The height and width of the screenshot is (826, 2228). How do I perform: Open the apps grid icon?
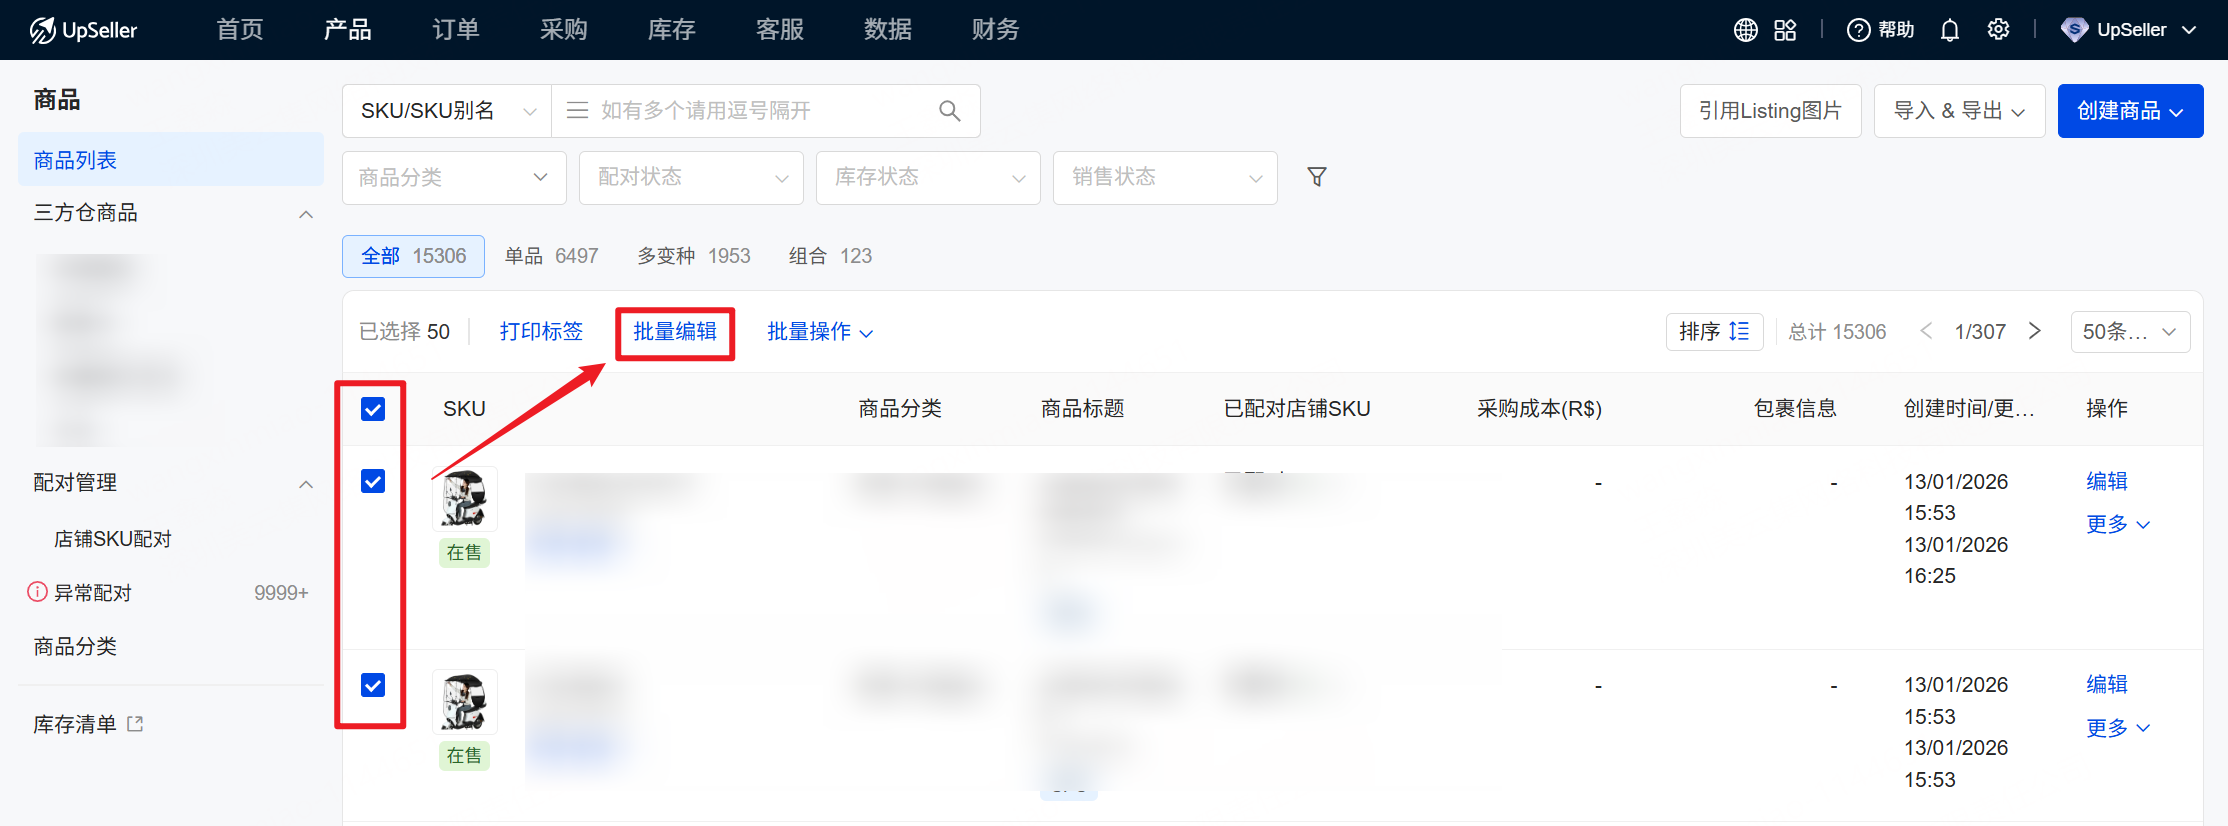(1785, 30)
